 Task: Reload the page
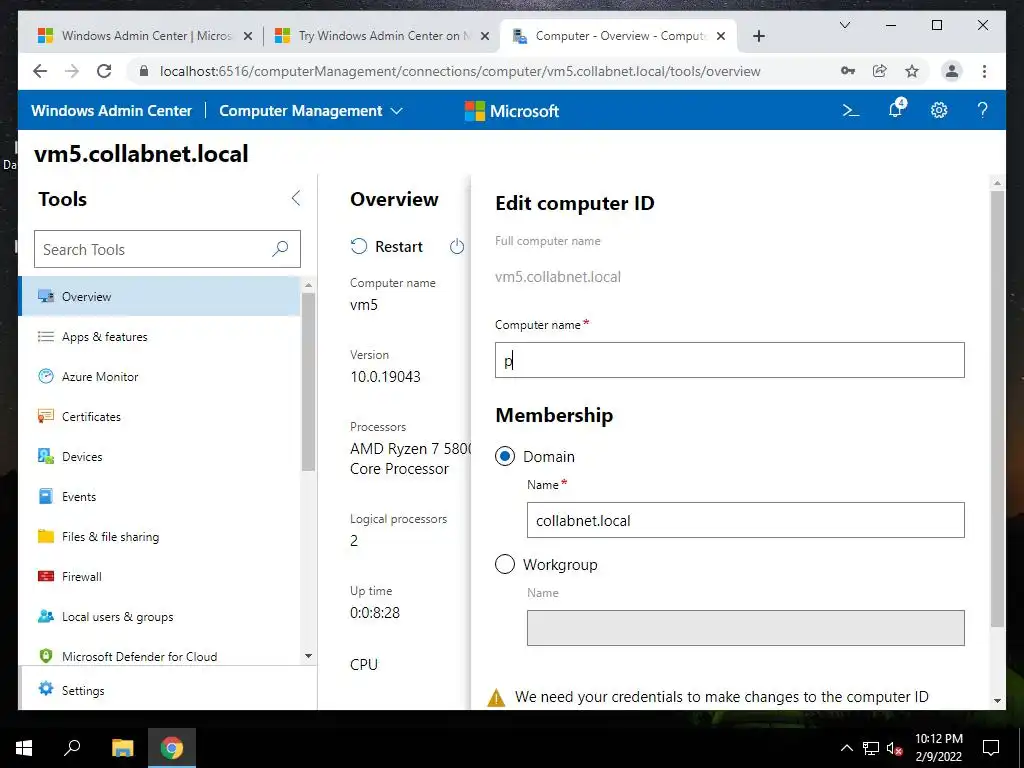pyautogui.click(x=104, y=71)
